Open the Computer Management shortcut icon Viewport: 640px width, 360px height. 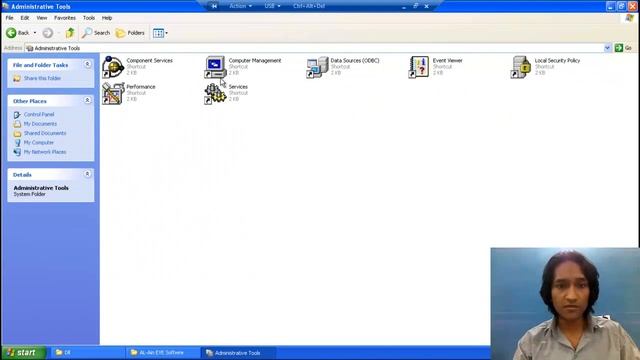point(215,67)
